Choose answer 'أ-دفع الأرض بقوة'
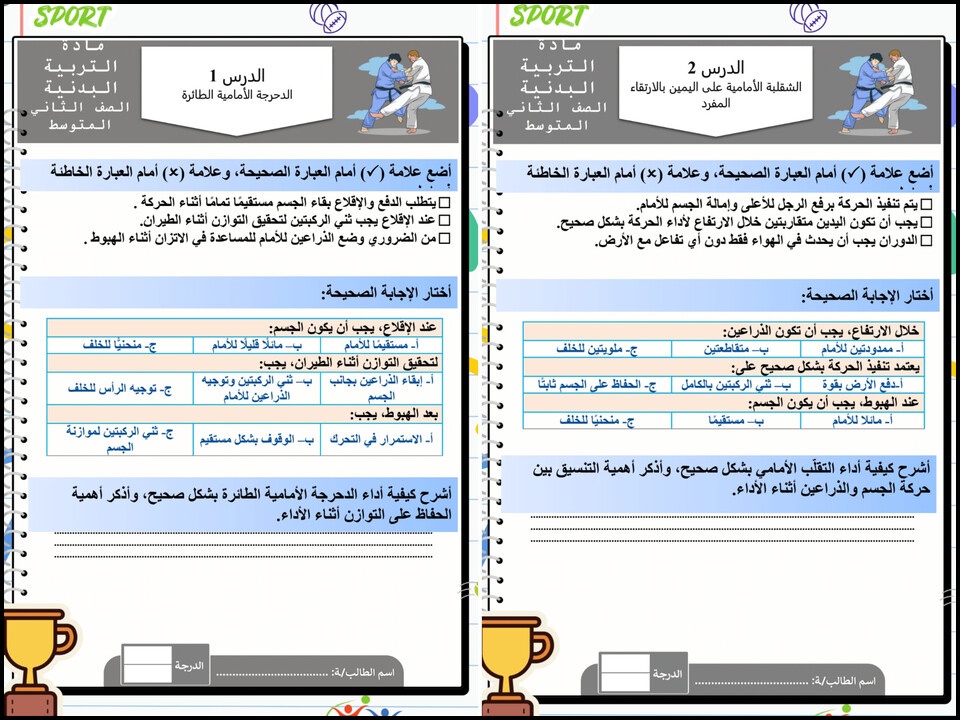This screenshot has width=960, height=720. (x=862, y=385)
